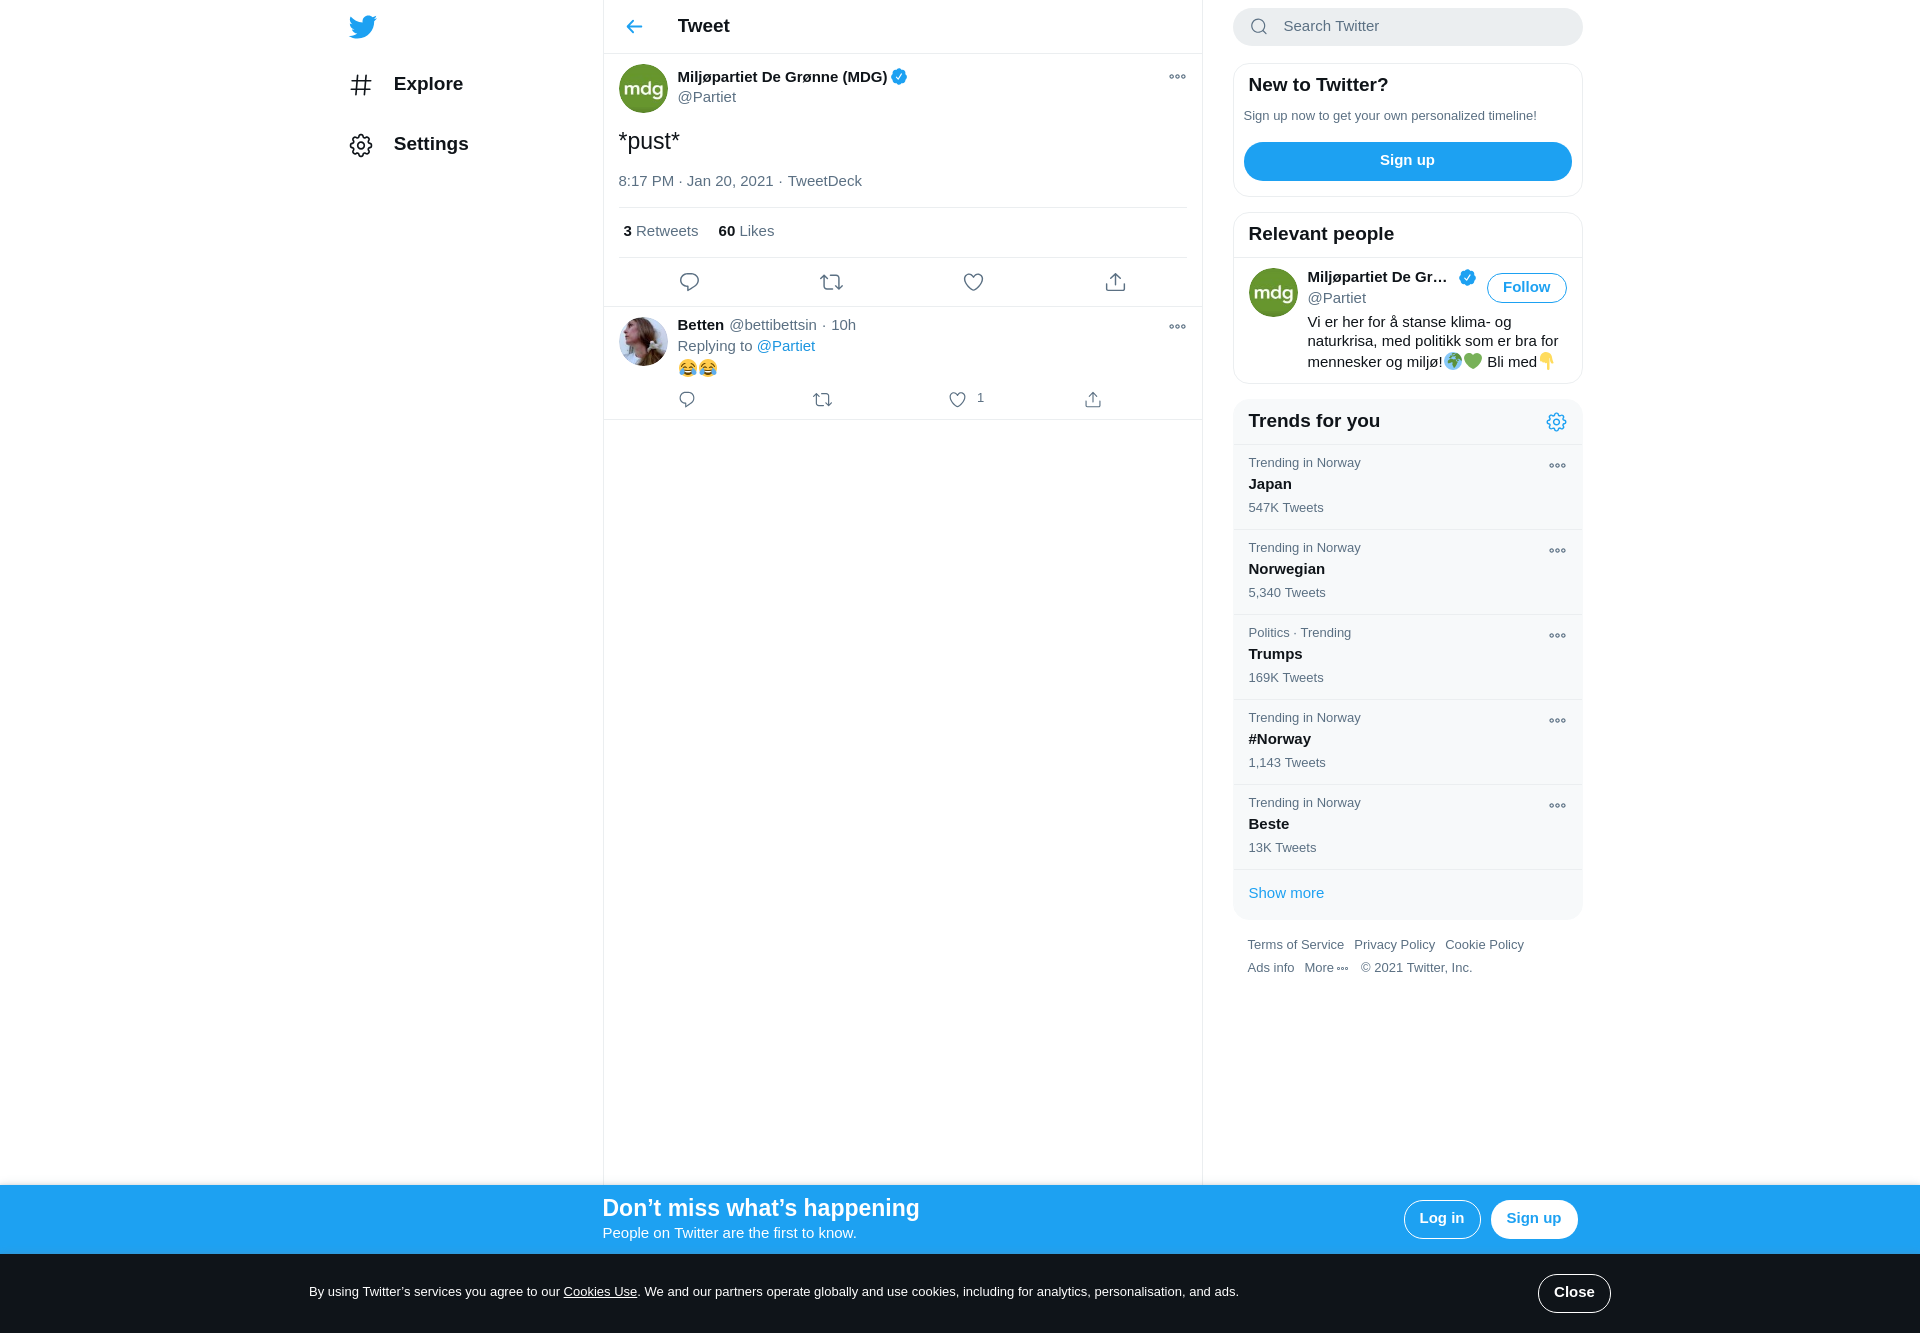Reply to Betten's comment
1920x1333 pixels.
coord(687,399)
